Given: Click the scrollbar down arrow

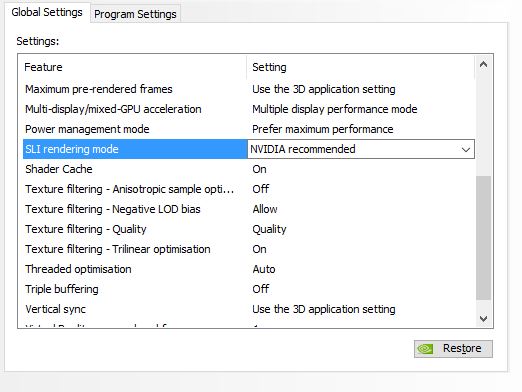Looking at the screenshot, I should 483,319.
